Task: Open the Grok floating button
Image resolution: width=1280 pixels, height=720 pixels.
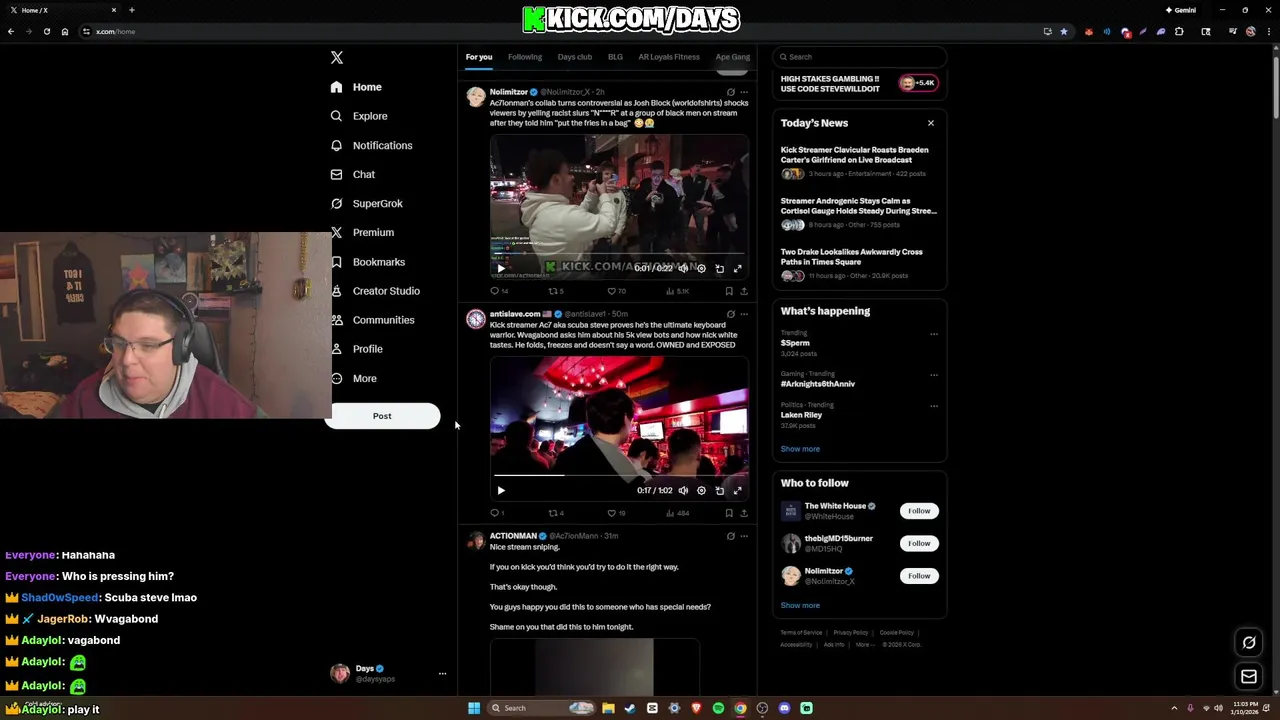Action: (x=1249, y=643)
